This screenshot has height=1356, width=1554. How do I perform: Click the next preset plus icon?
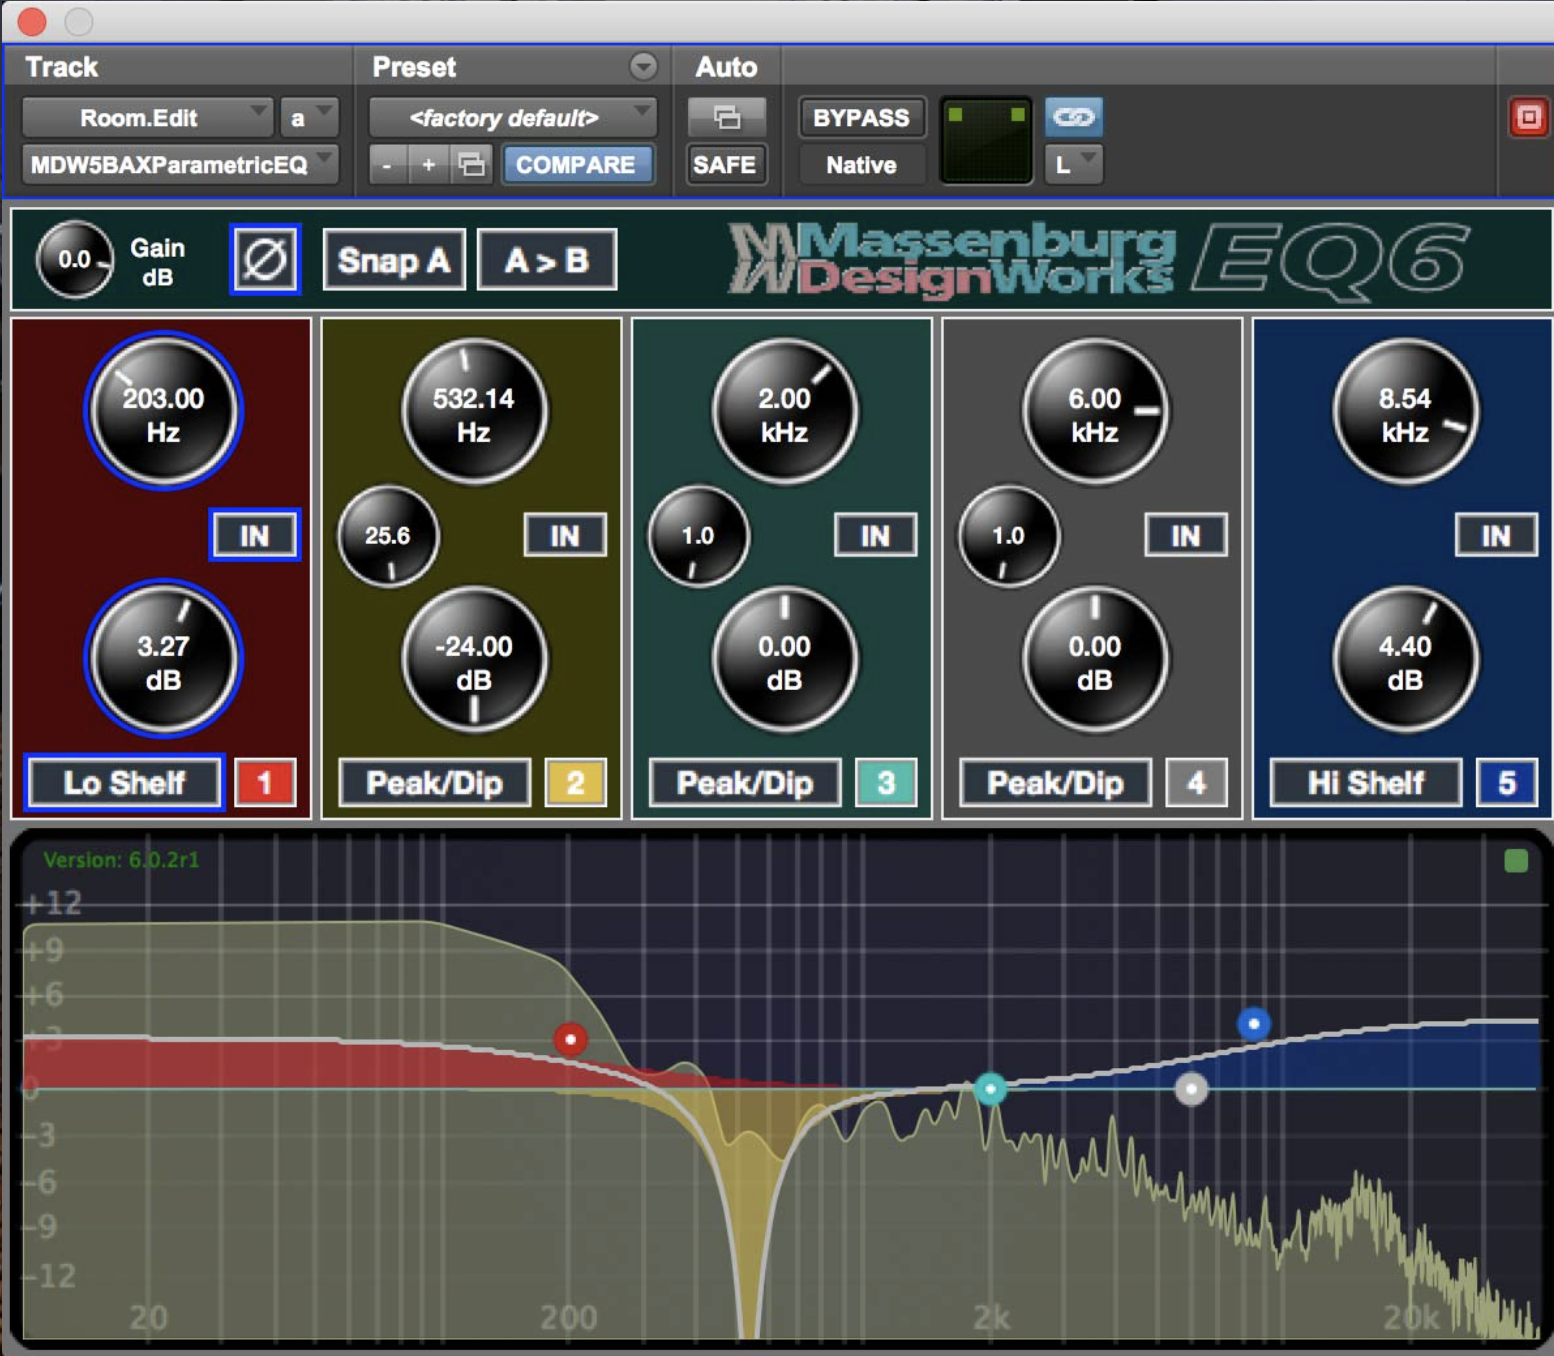click(428, 165)
